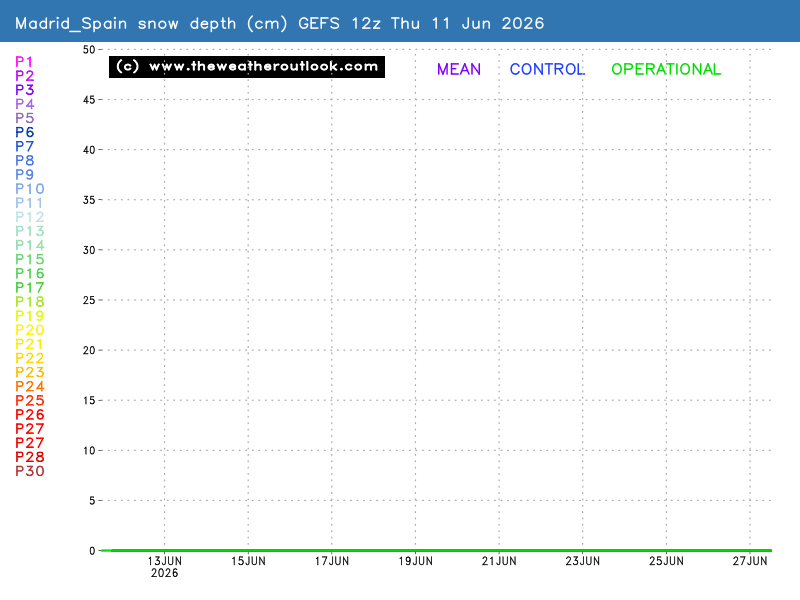Screen dimensions: 800x600
Task: Pick the 25JUN x-axis date label
Action: (x=666, y=561)
